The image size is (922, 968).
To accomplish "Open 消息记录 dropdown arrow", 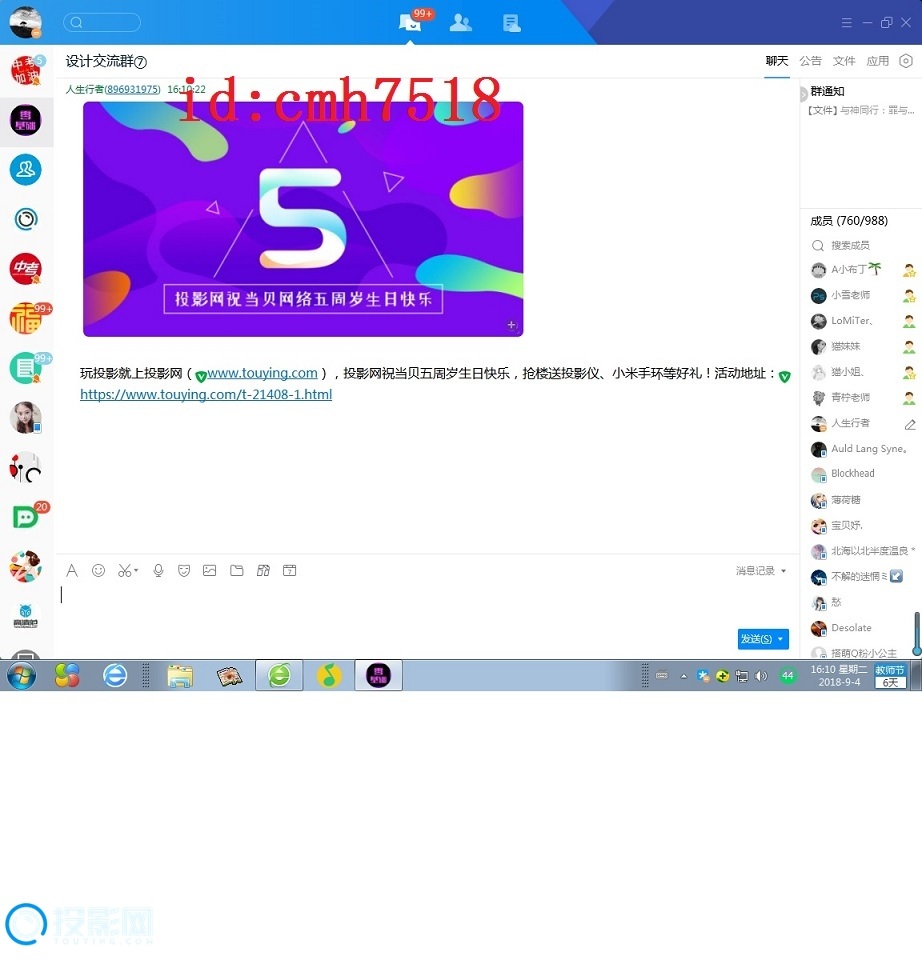I will (784, 571).
